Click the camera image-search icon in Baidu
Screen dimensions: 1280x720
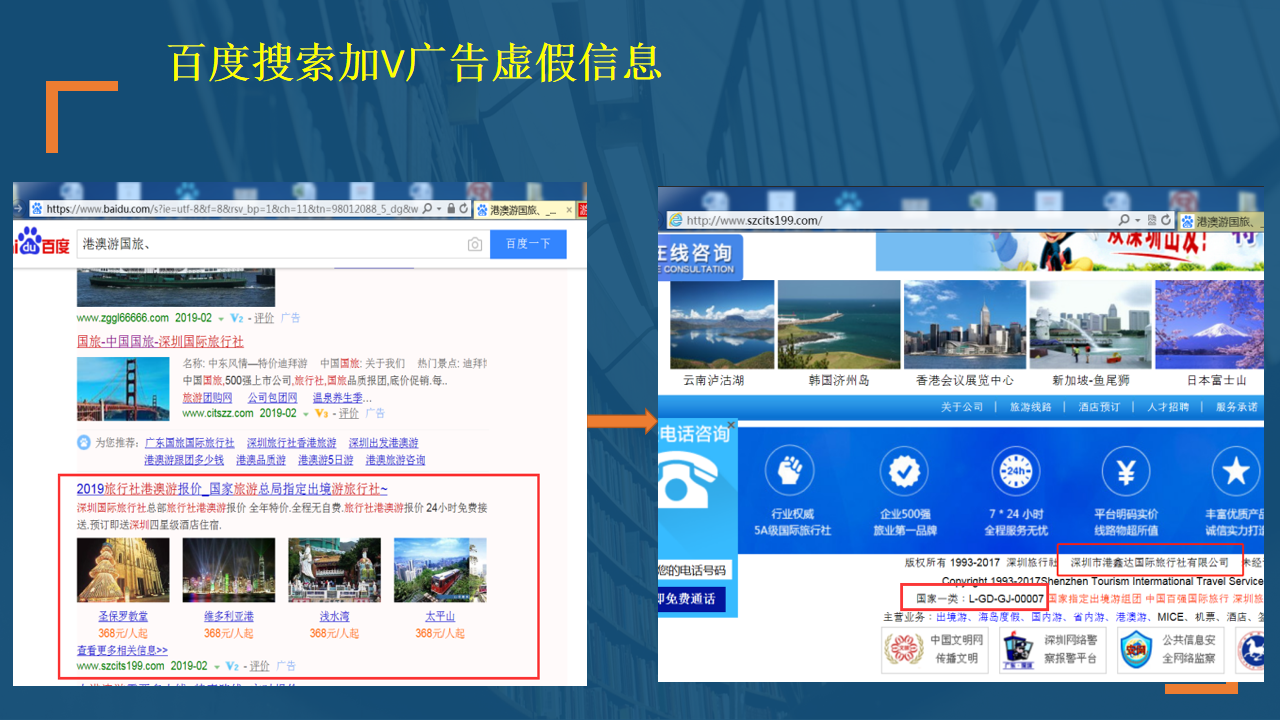pyautogui.click(x=475, y=244)
